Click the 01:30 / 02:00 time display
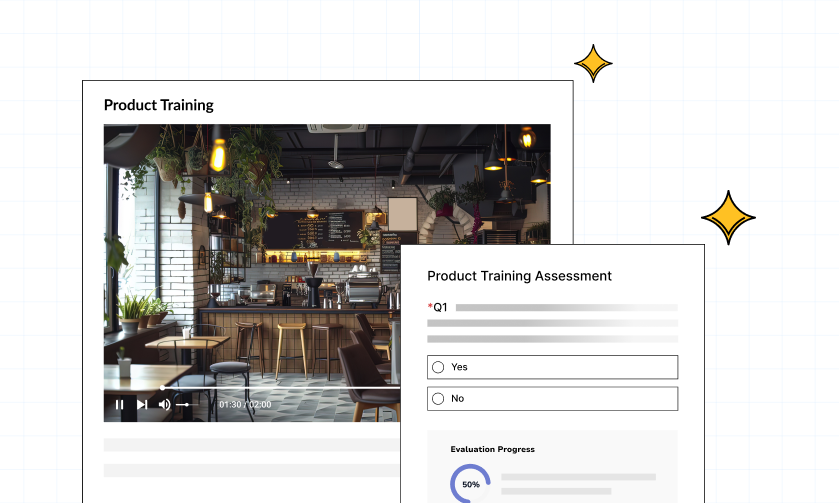The height and width of the screenshot is (503, 839). click(x=245, y=405)
